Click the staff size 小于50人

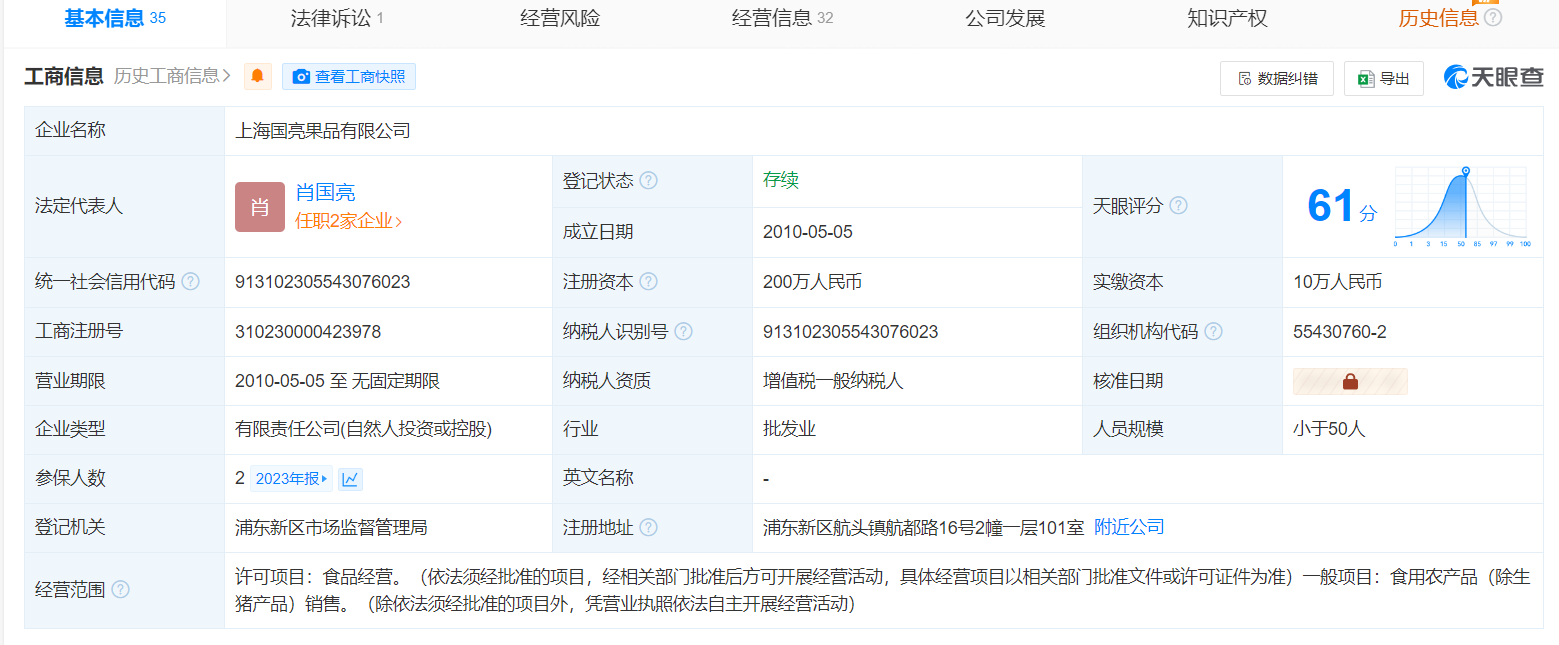point(1329,429)
